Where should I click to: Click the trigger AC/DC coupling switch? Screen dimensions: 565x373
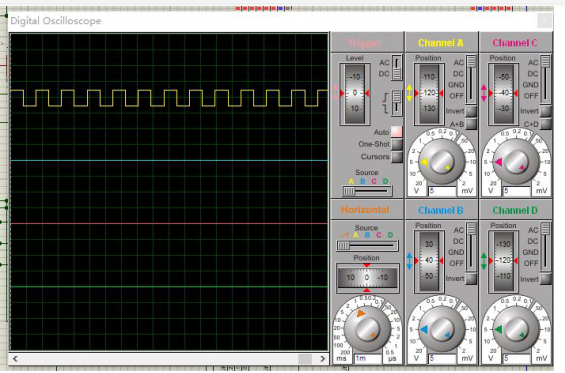click(x=397, y=68)
